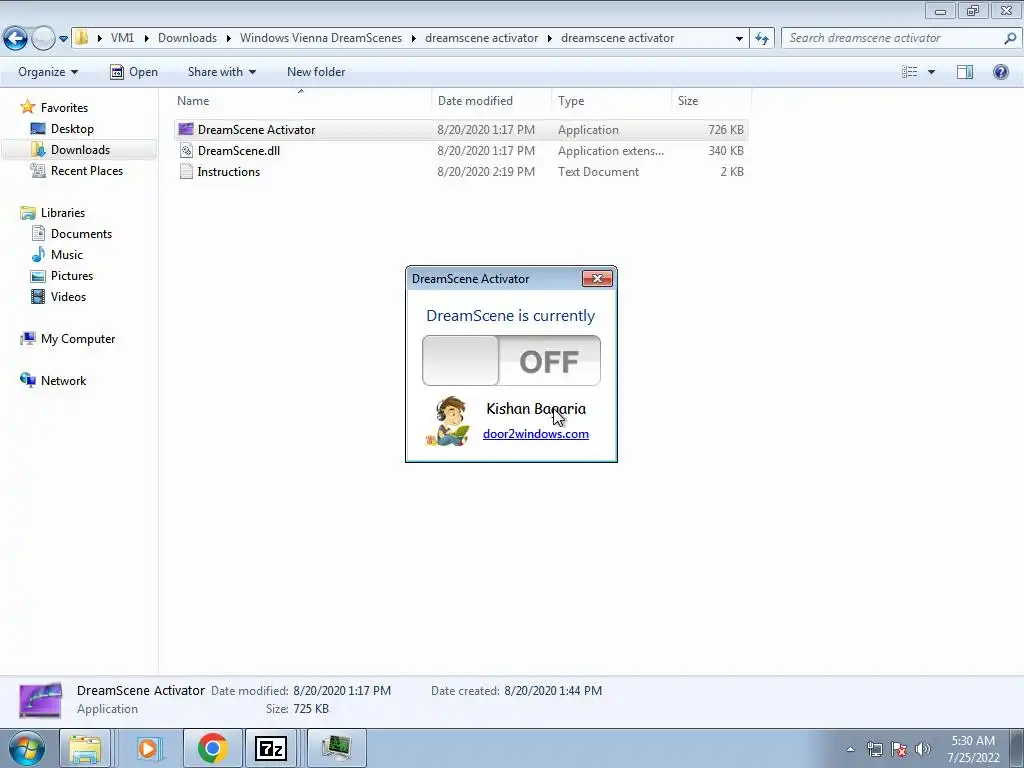1024x768 pixels.
Task: Open Explorer Help
Action: (x=1000, y=72)
